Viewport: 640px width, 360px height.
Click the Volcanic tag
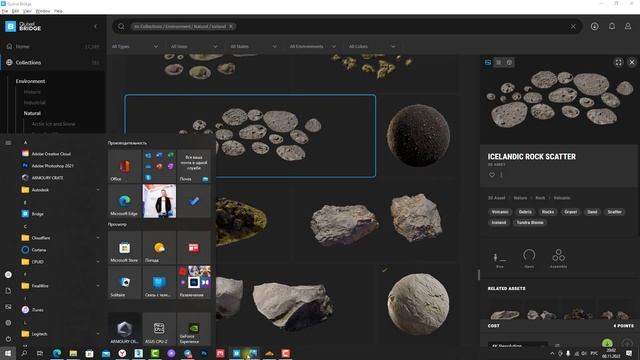pyautogui.click(x=500, y=212)
